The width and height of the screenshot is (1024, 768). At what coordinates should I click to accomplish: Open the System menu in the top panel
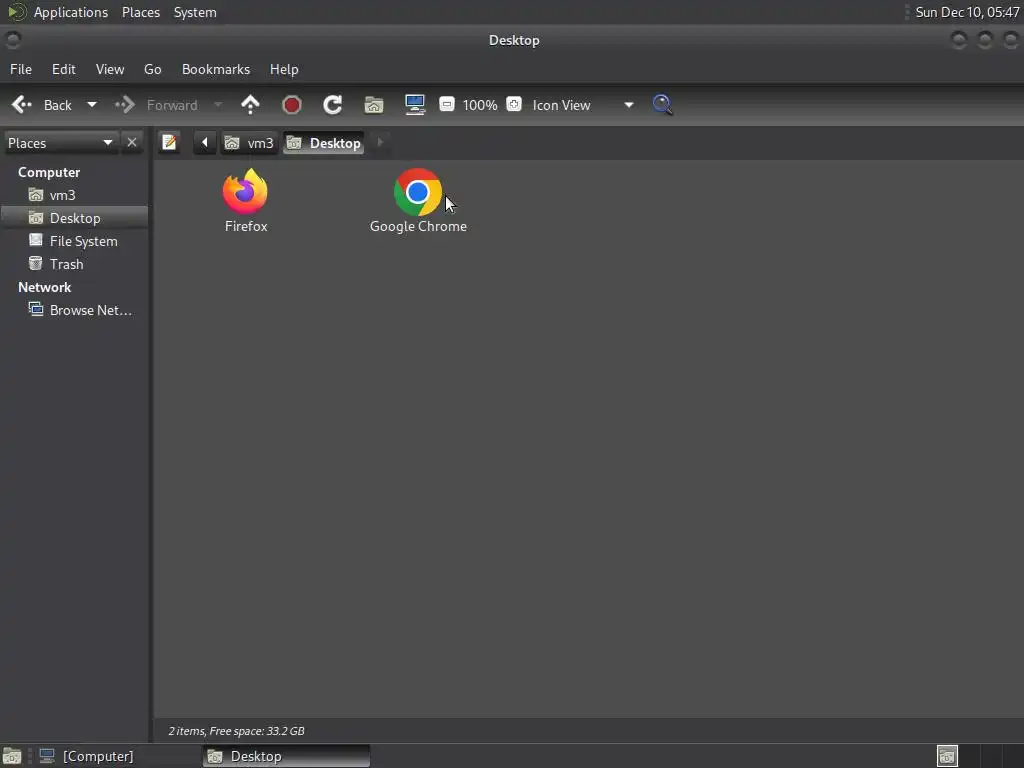pyautogui.click(x=195, y=12)
